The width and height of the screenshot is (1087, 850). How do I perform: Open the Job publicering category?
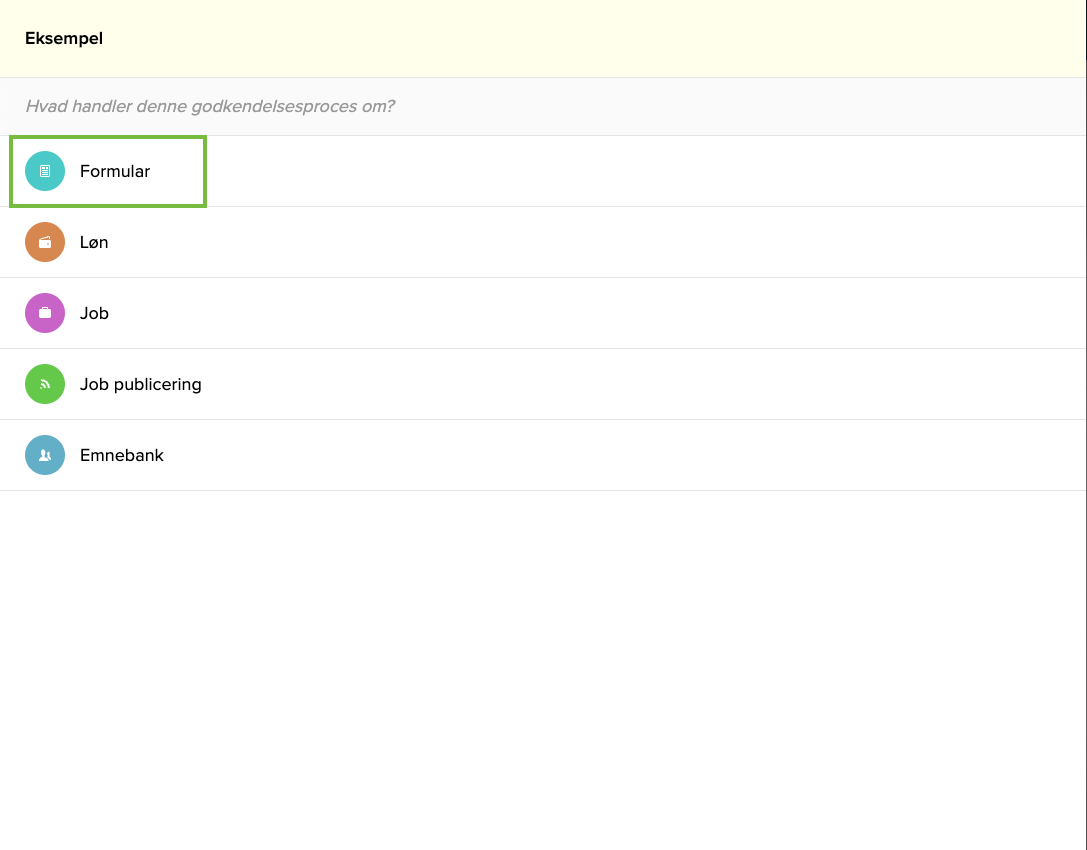141,383
